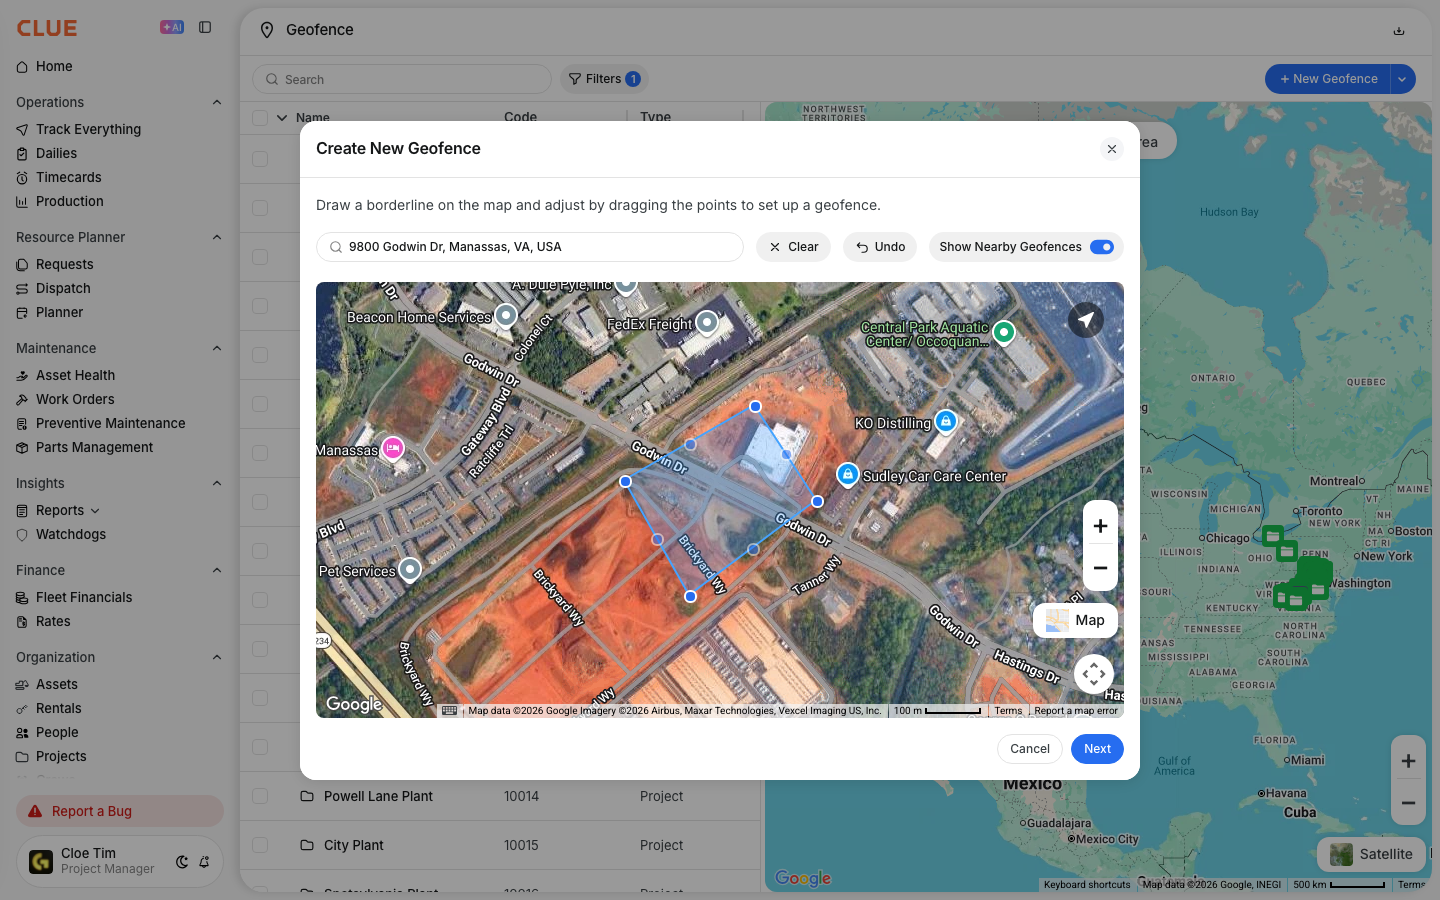This screenshot has height=900, width=1440.
Task: Toggle Show Nearby Geofences switch
Action: (x=1101, y=247)
